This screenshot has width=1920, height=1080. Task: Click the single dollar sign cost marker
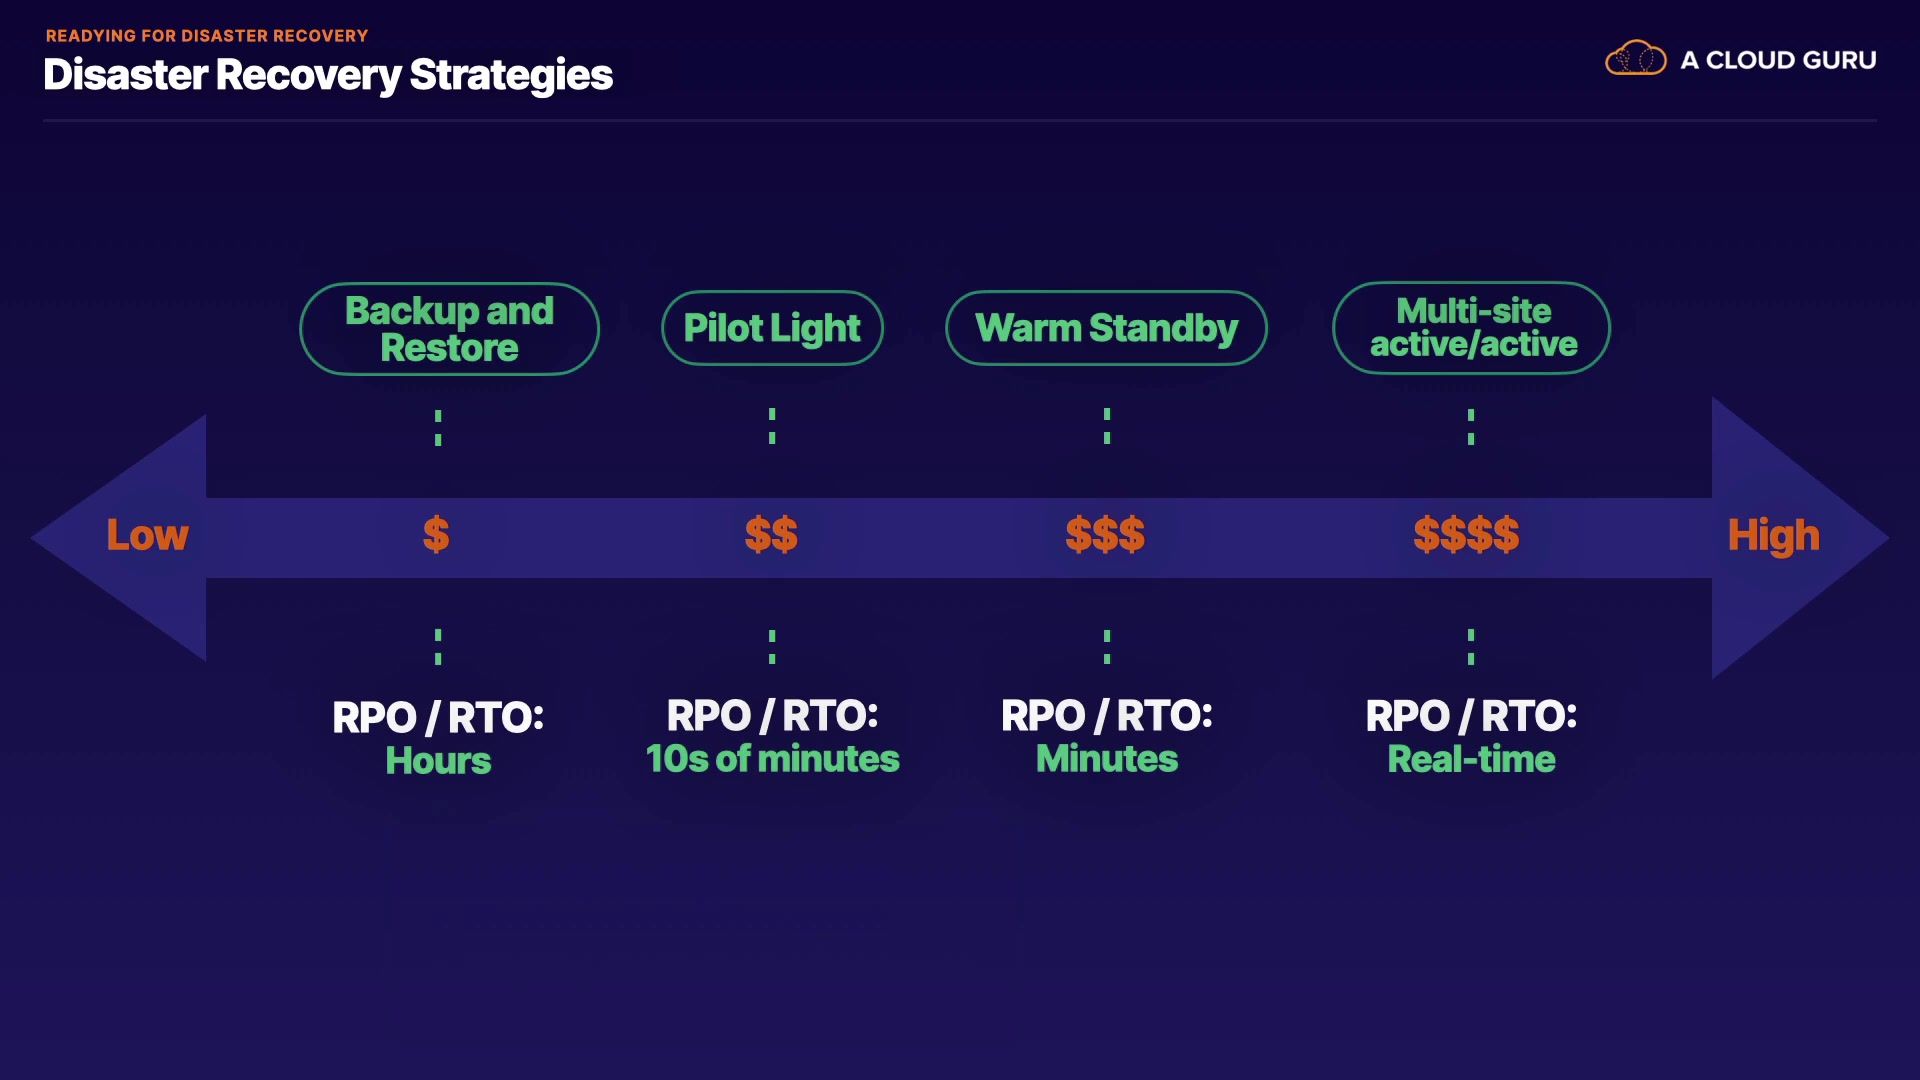436,535
